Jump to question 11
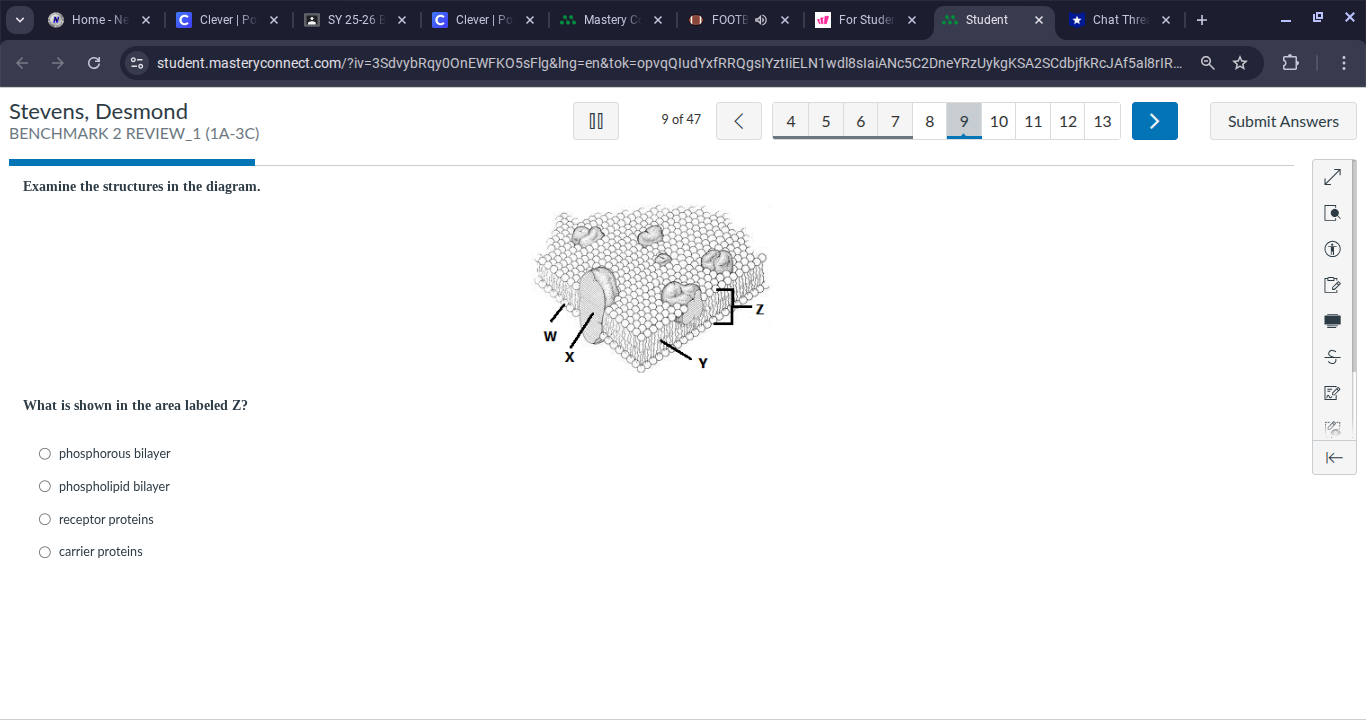The image size is (1366, 720). click(1034, 121)
